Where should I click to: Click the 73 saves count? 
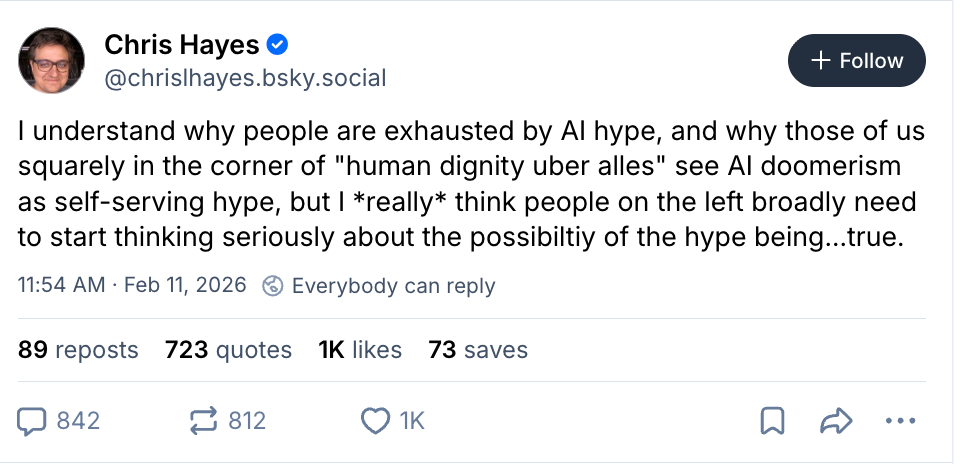478,350
